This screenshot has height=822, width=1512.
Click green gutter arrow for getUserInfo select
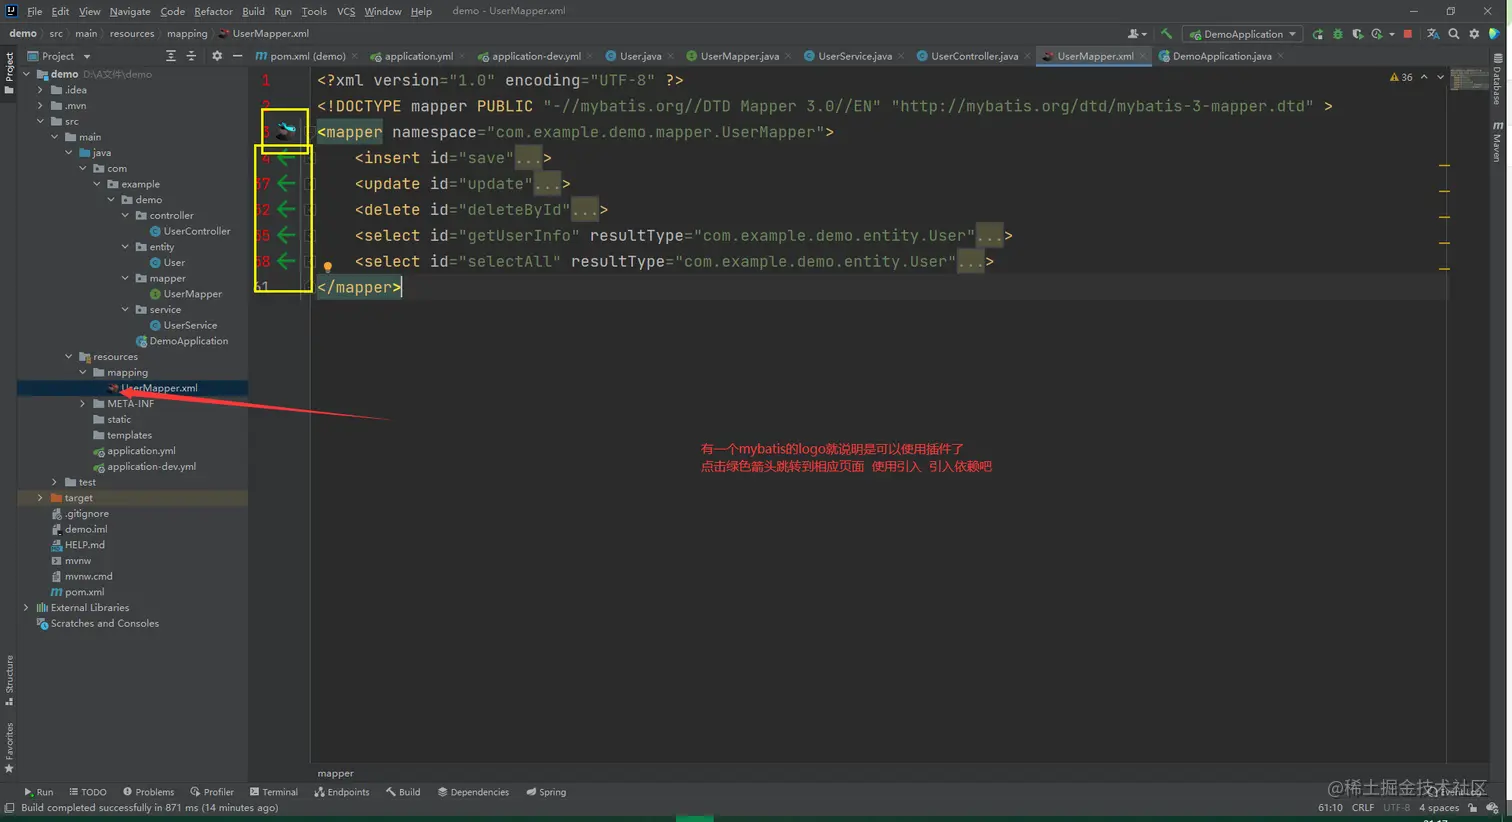(x=286, y=235)
